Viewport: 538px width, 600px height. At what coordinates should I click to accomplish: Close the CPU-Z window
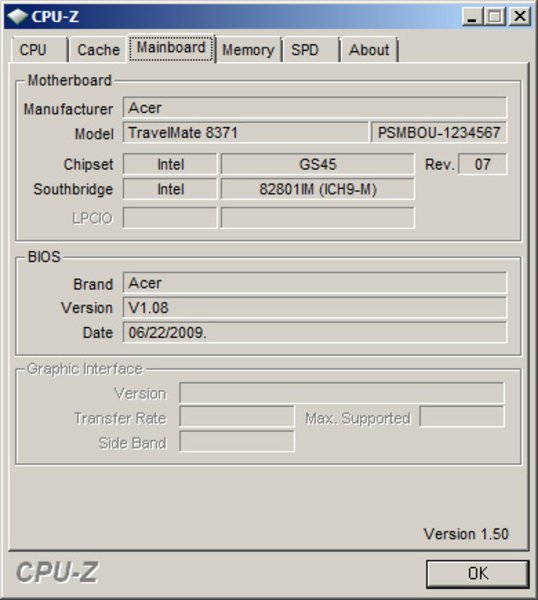[x=520, y=16]
